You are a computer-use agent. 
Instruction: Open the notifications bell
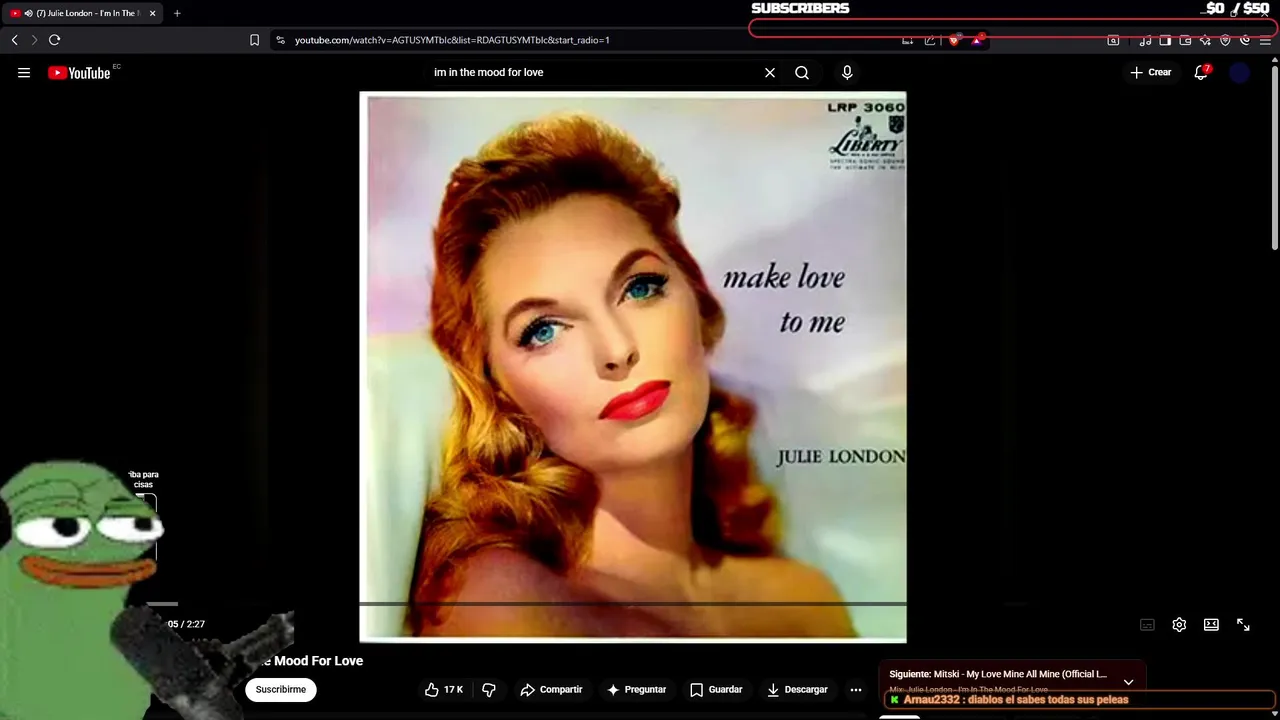coord(1201,72)
